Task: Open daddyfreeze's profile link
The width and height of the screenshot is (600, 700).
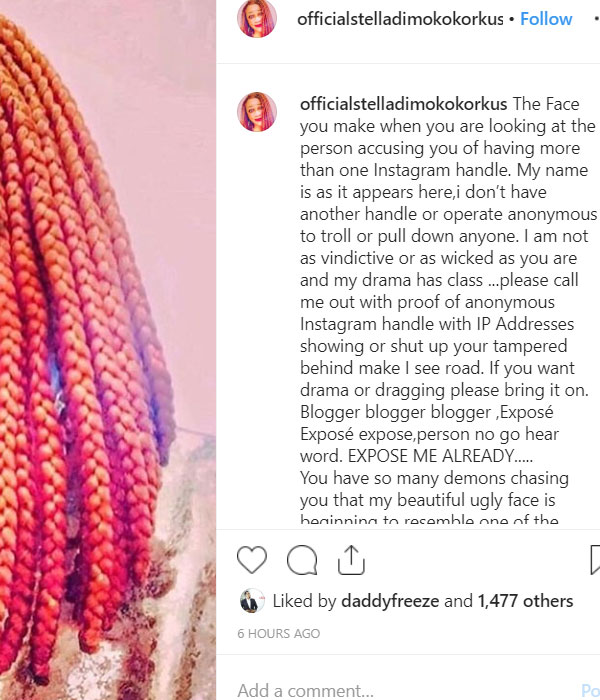Action: pos(390,601)
